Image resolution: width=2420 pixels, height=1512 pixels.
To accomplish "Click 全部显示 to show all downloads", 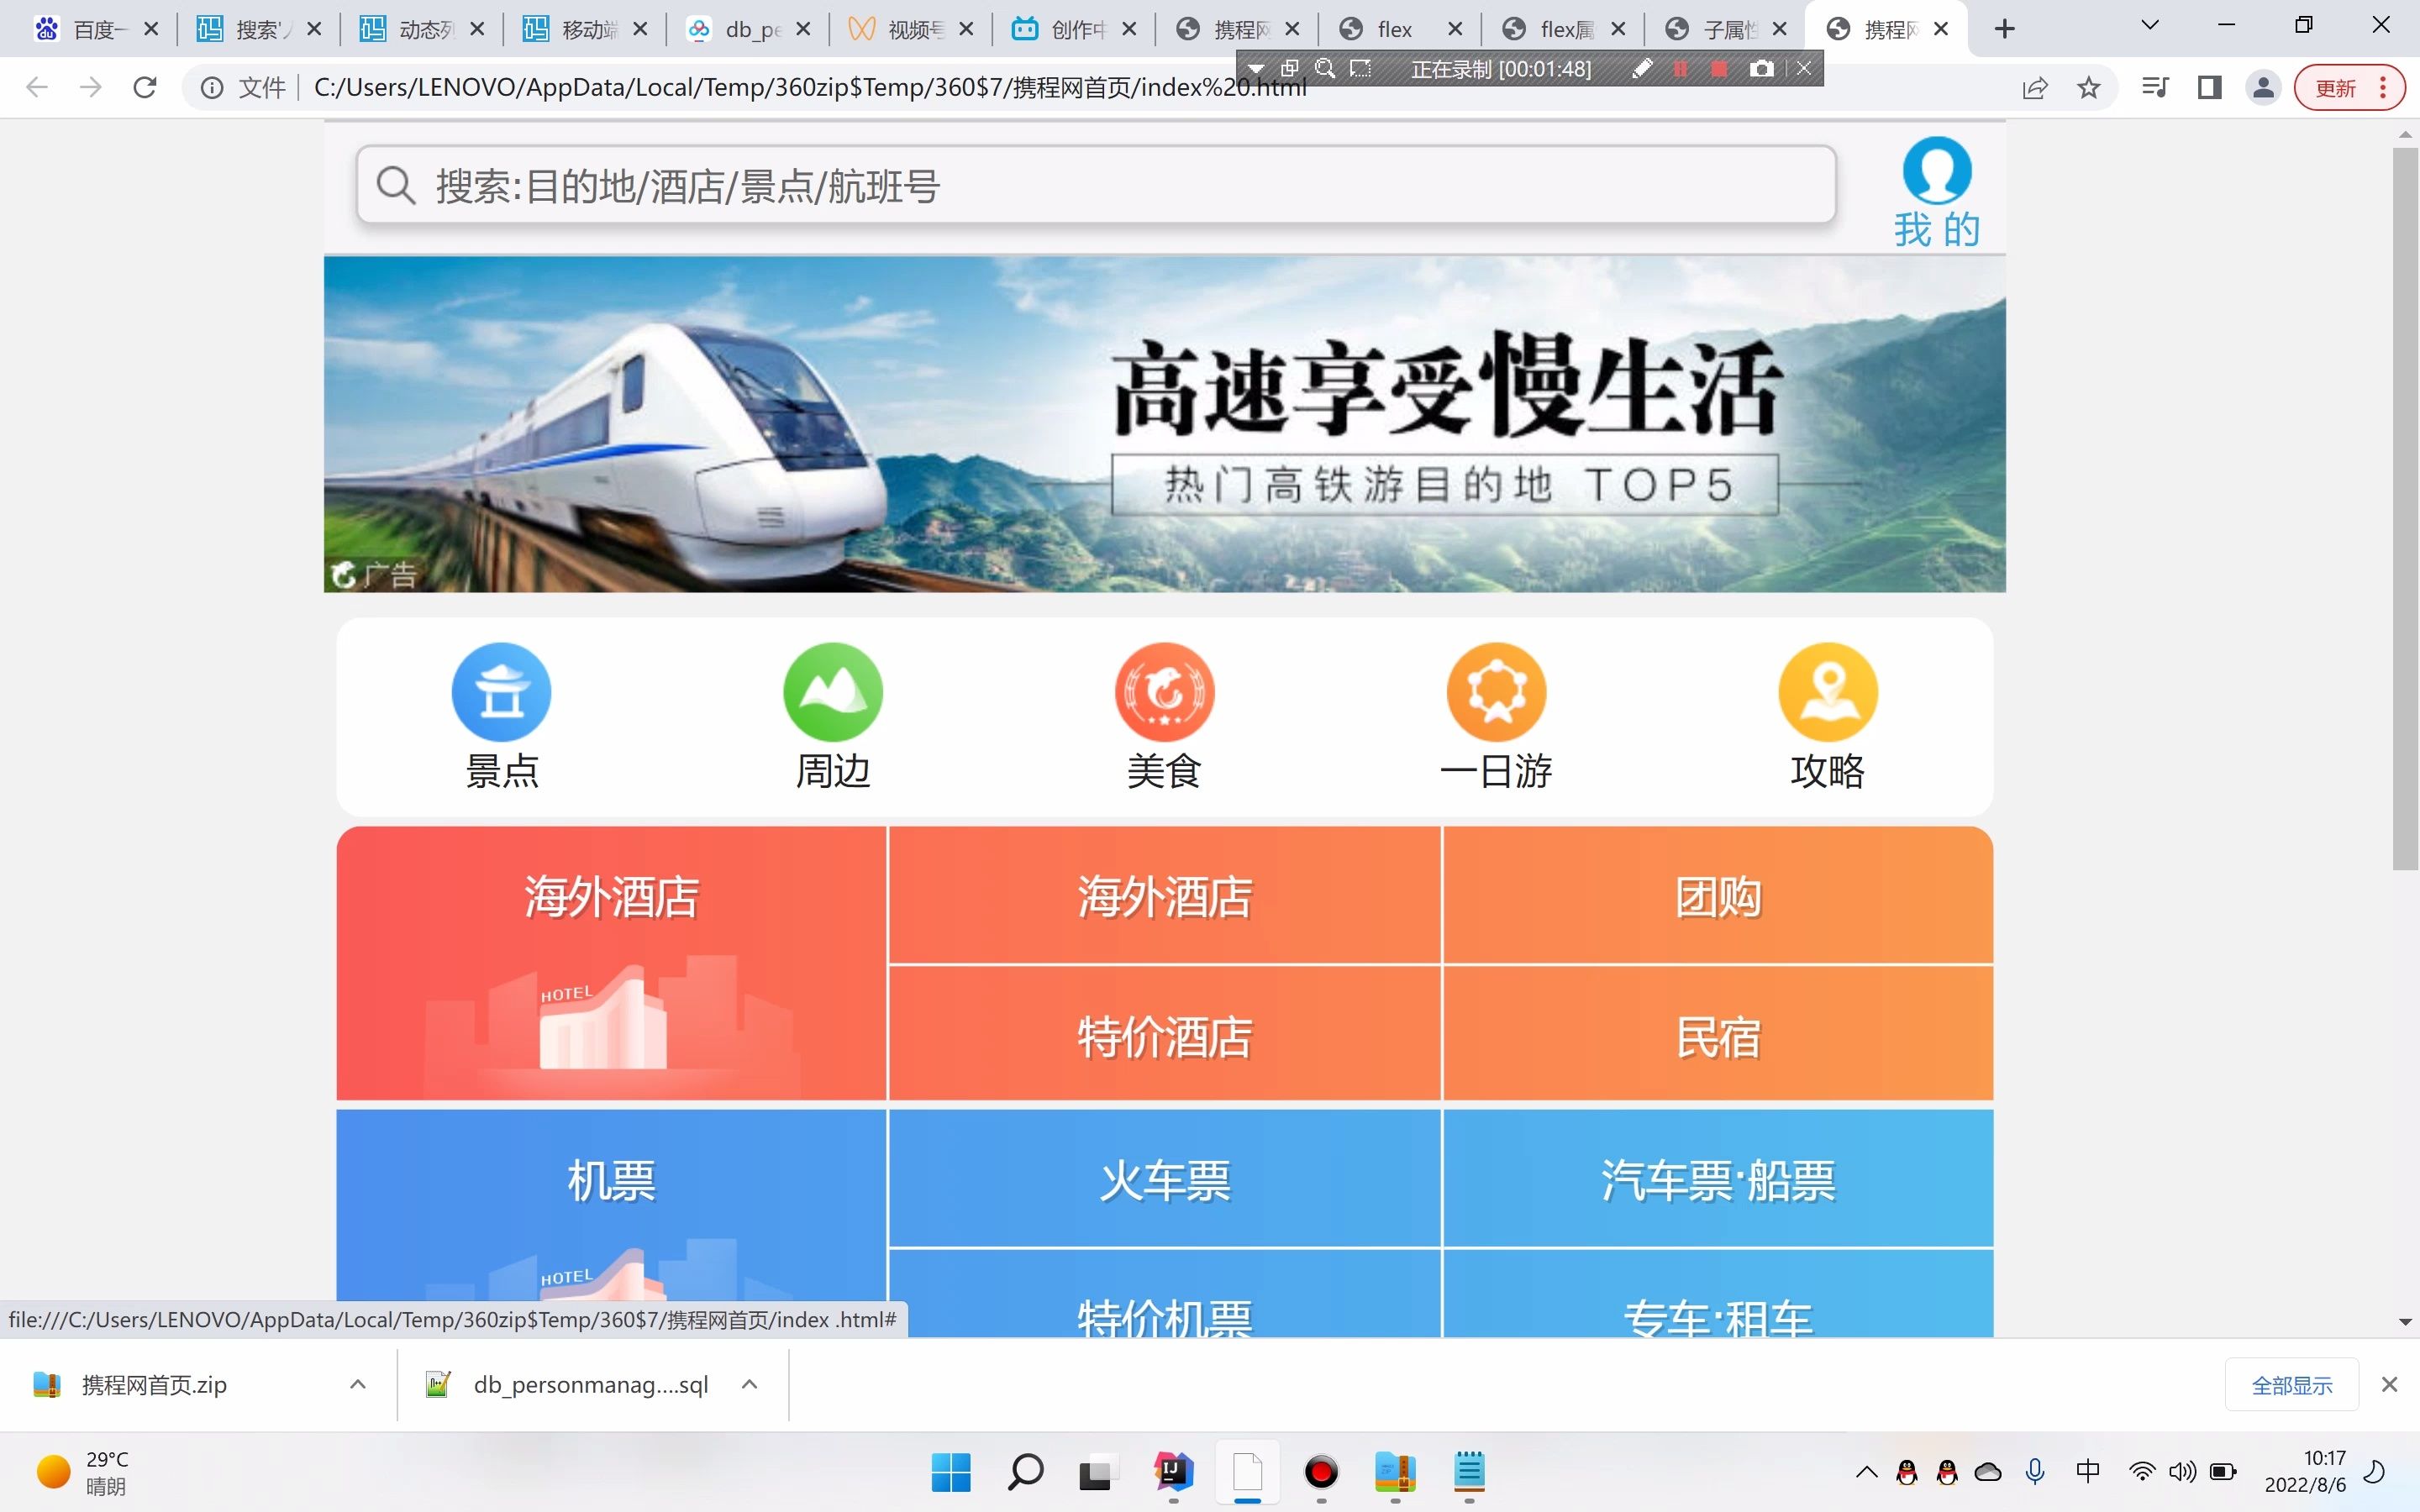I will click(x=2291, y=1384).
